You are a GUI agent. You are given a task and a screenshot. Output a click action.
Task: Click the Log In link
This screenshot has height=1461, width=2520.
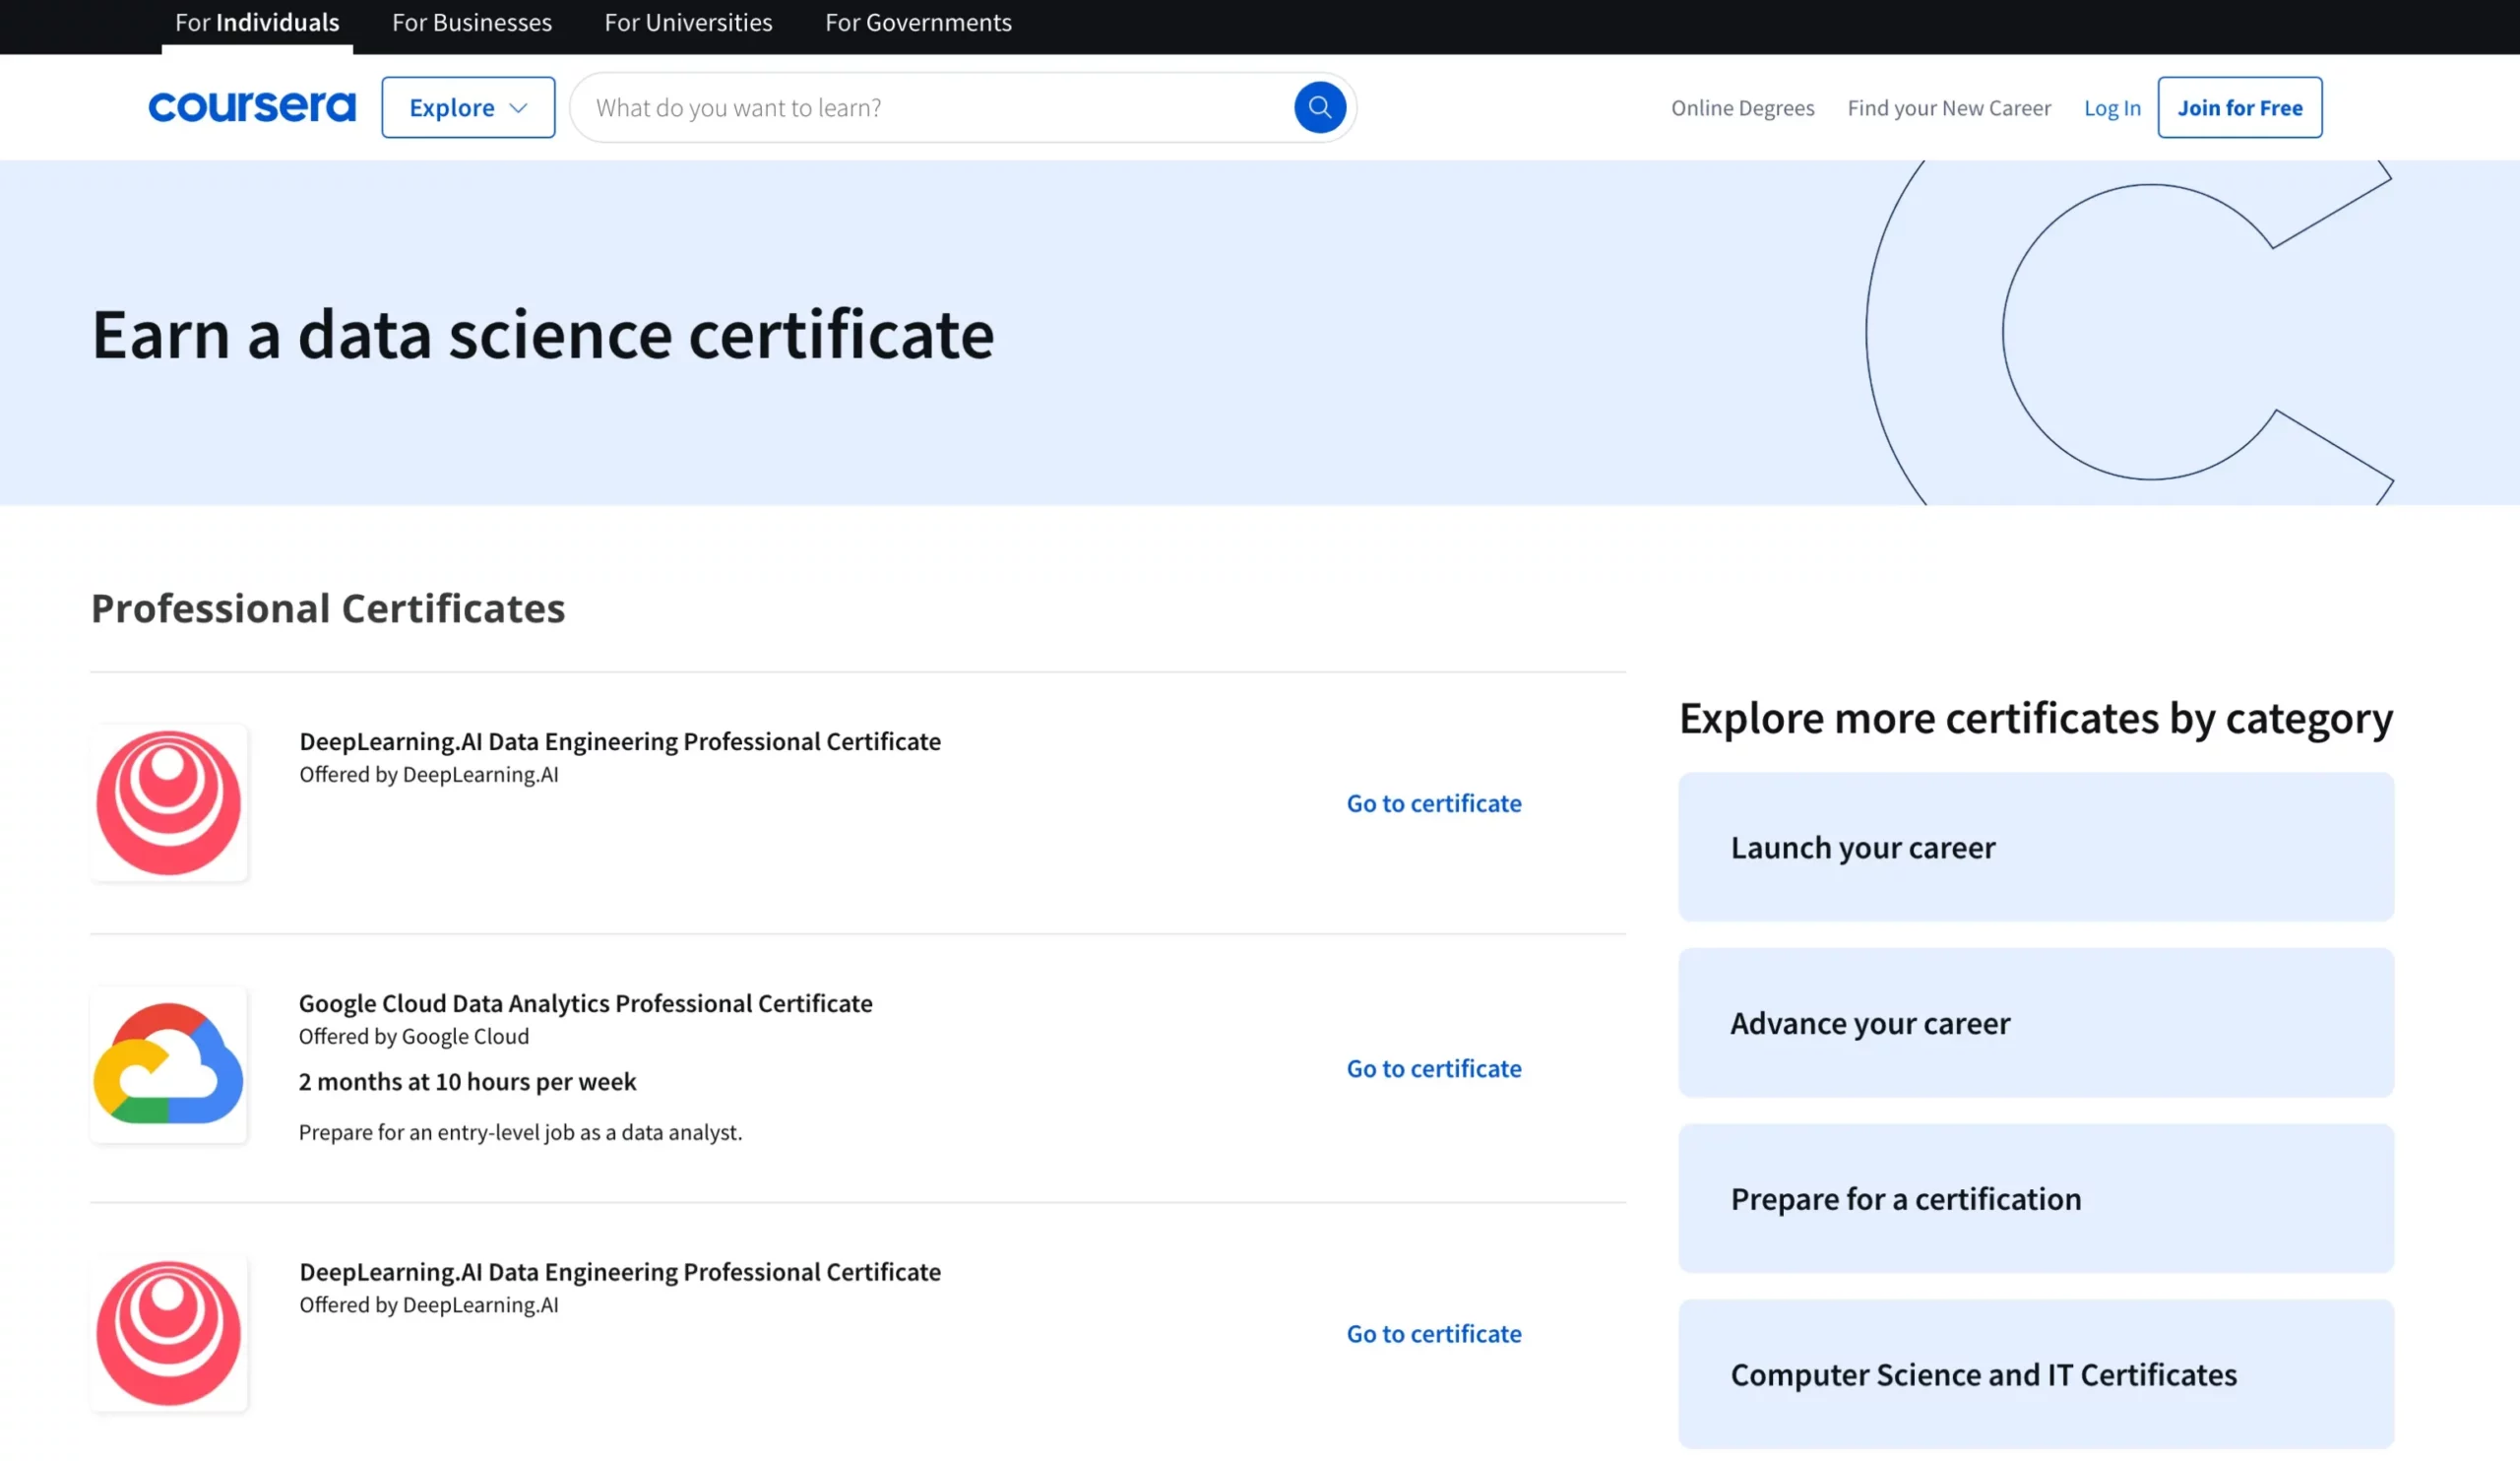pyautogui.click(x=2112, y=108)
